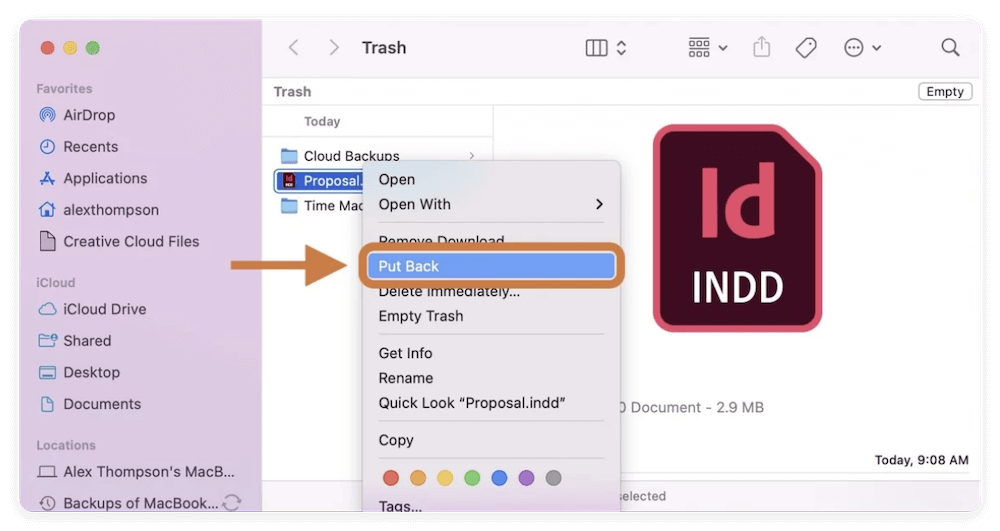Apply the red tag color
The image size is (1000, 531).
391,477
